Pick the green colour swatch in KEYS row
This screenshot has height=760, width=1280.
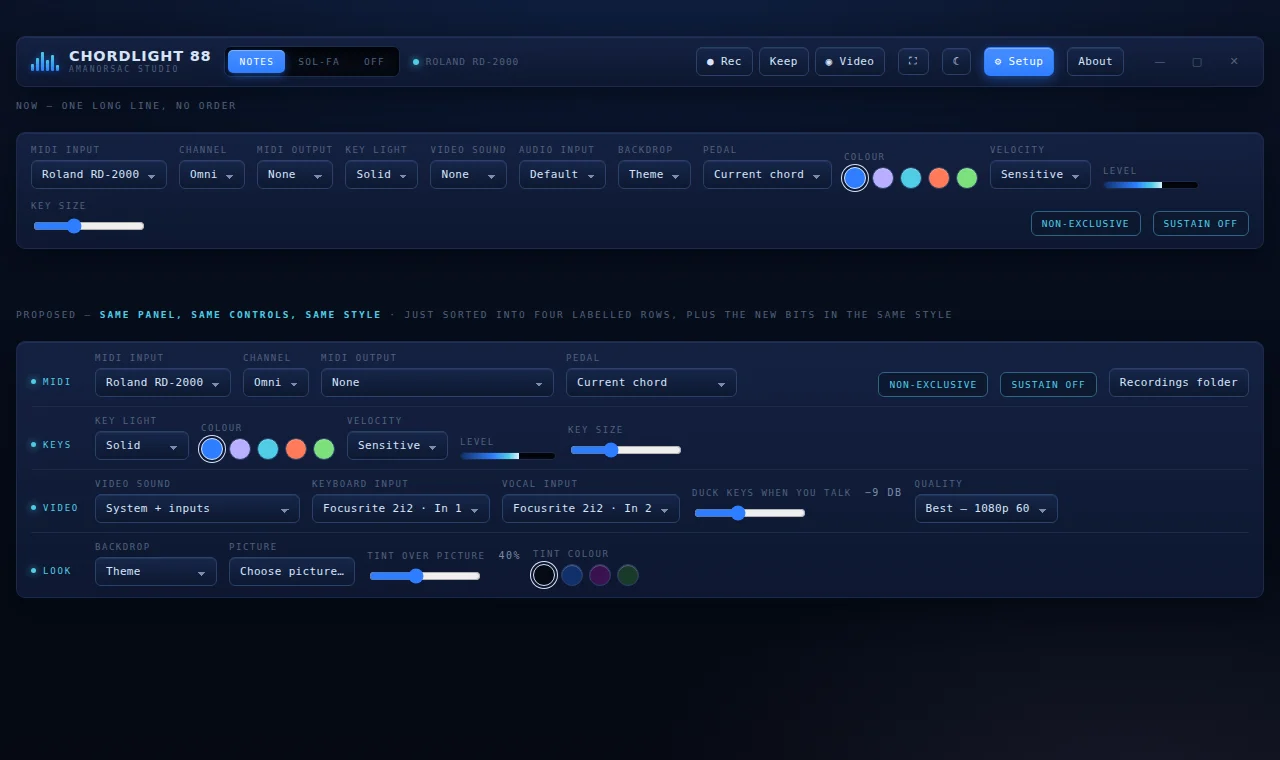pos(324,449)
